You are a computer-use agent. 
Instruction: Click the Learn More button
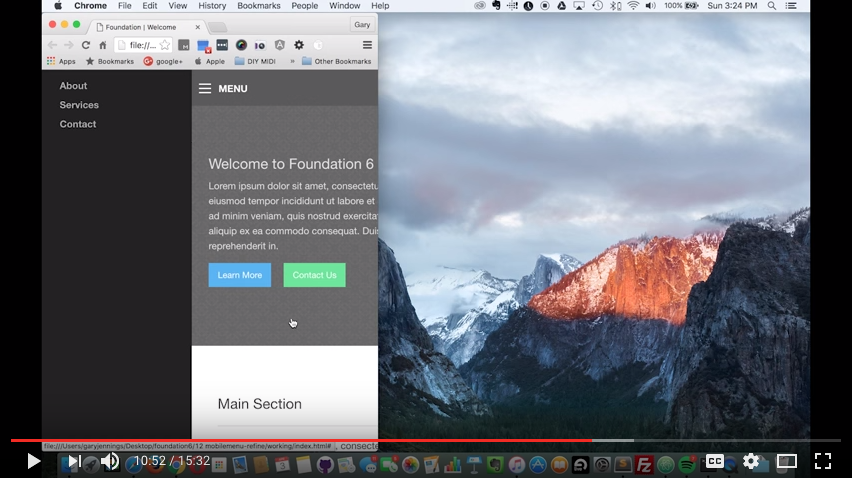click(x=240, y=275)
